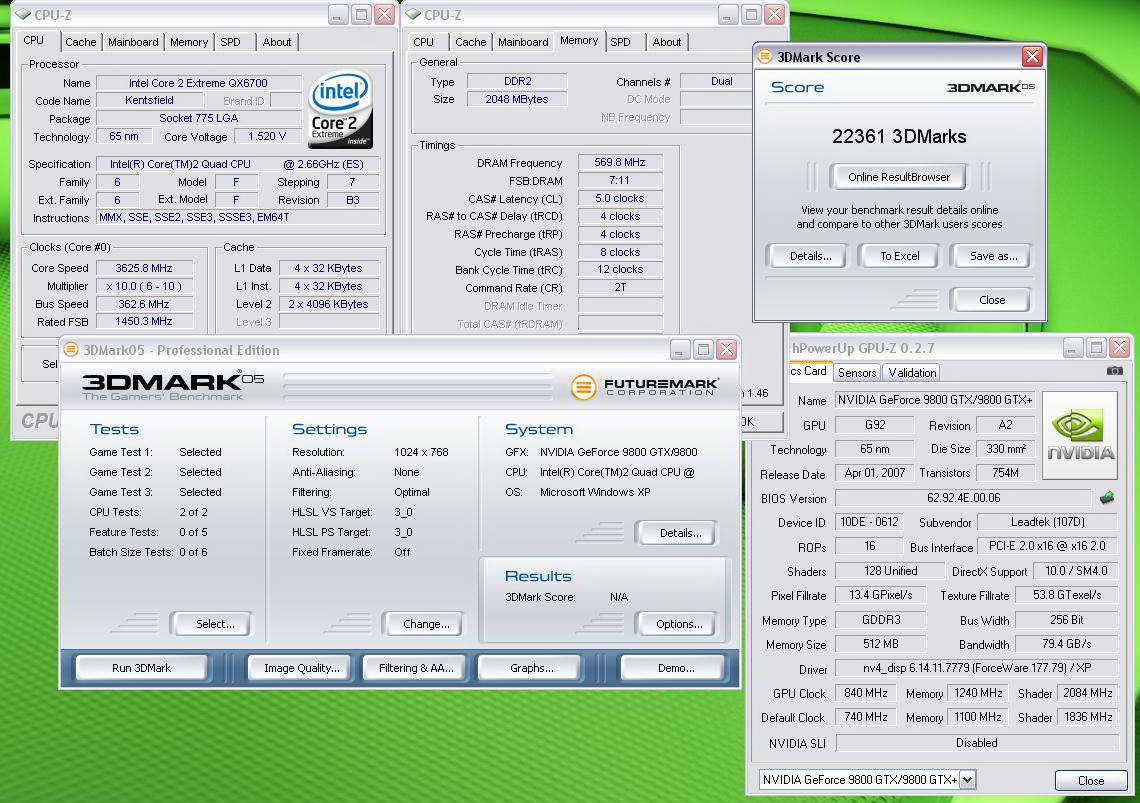Open the Sensors tab in GPU-Z
The height and width of the screenshot is (803, 1140).
(857, 372)
